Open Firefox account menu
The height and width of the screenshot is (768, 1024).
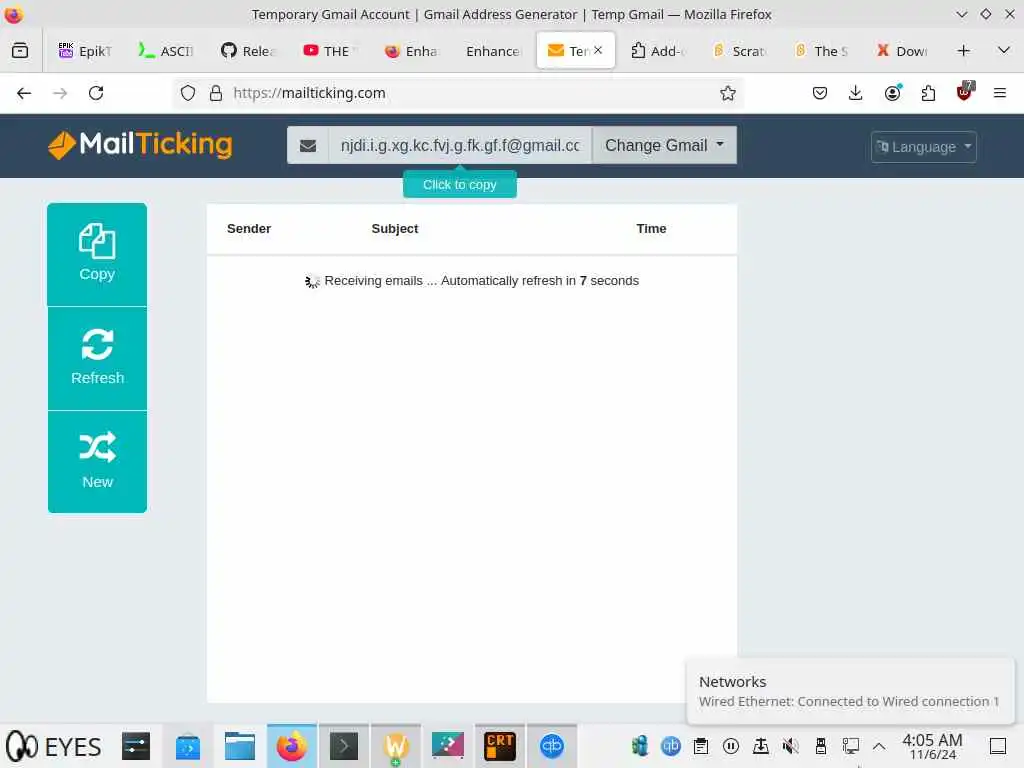coord(892,93)
